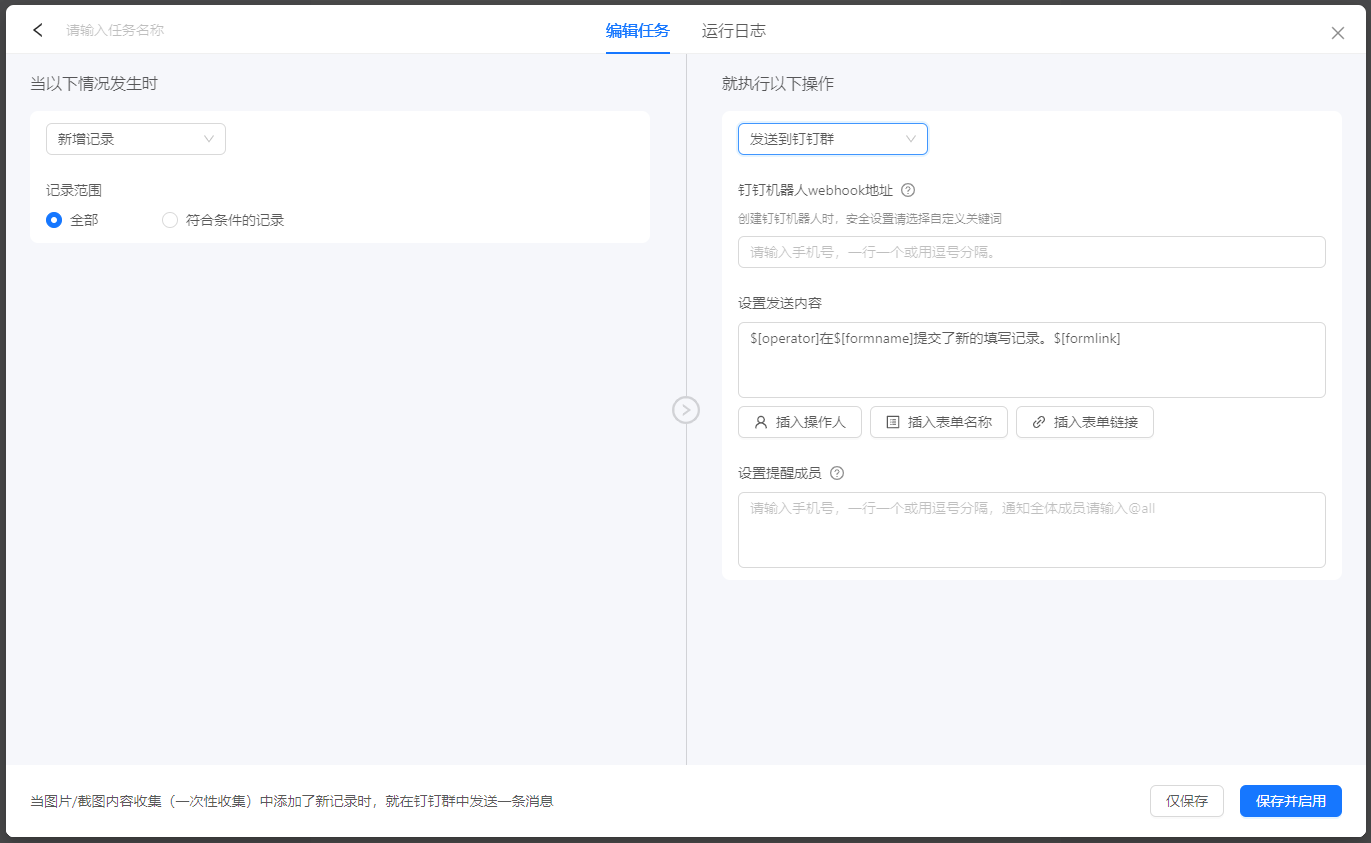
Task: Select the 符合条件的记录 radio option
Action: click(170, 220)
